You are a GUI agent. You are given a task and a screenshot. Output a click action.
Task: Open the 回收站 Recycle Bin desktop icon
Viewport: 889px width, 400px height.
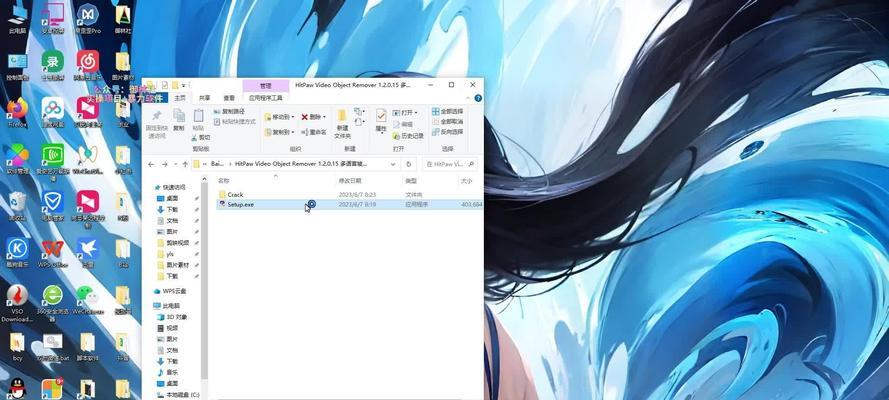18,206
